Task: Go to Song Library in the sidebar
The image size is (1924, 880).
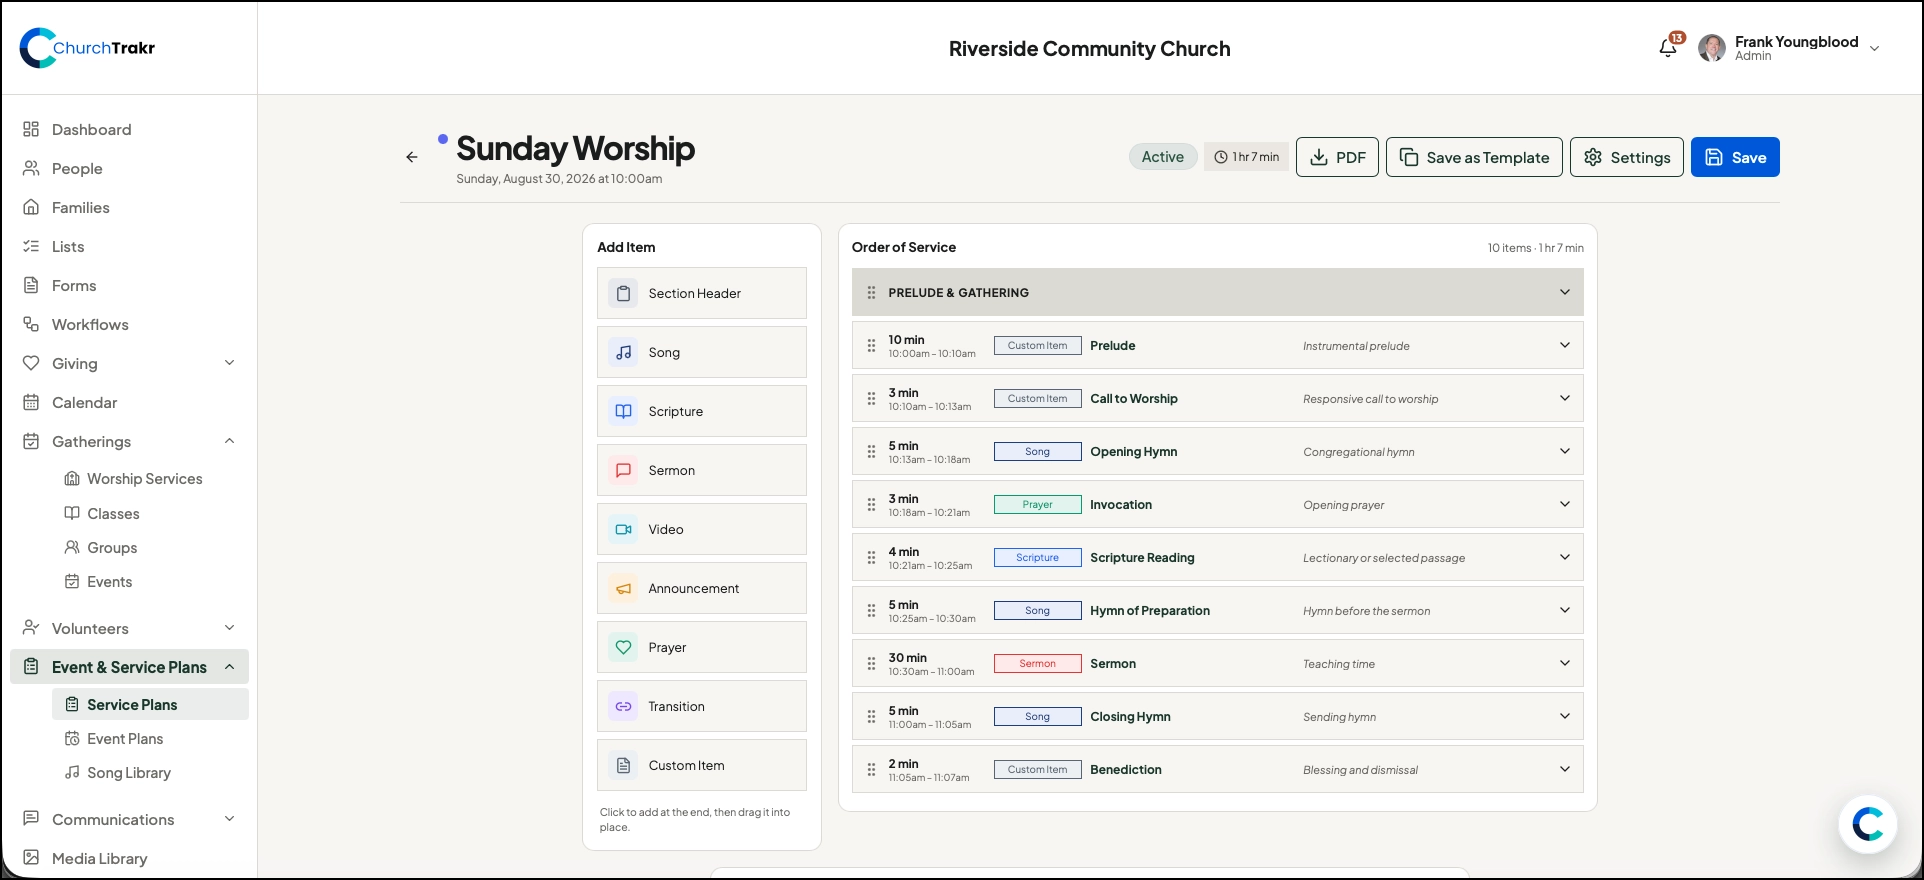Action: (x=129, y=773)
